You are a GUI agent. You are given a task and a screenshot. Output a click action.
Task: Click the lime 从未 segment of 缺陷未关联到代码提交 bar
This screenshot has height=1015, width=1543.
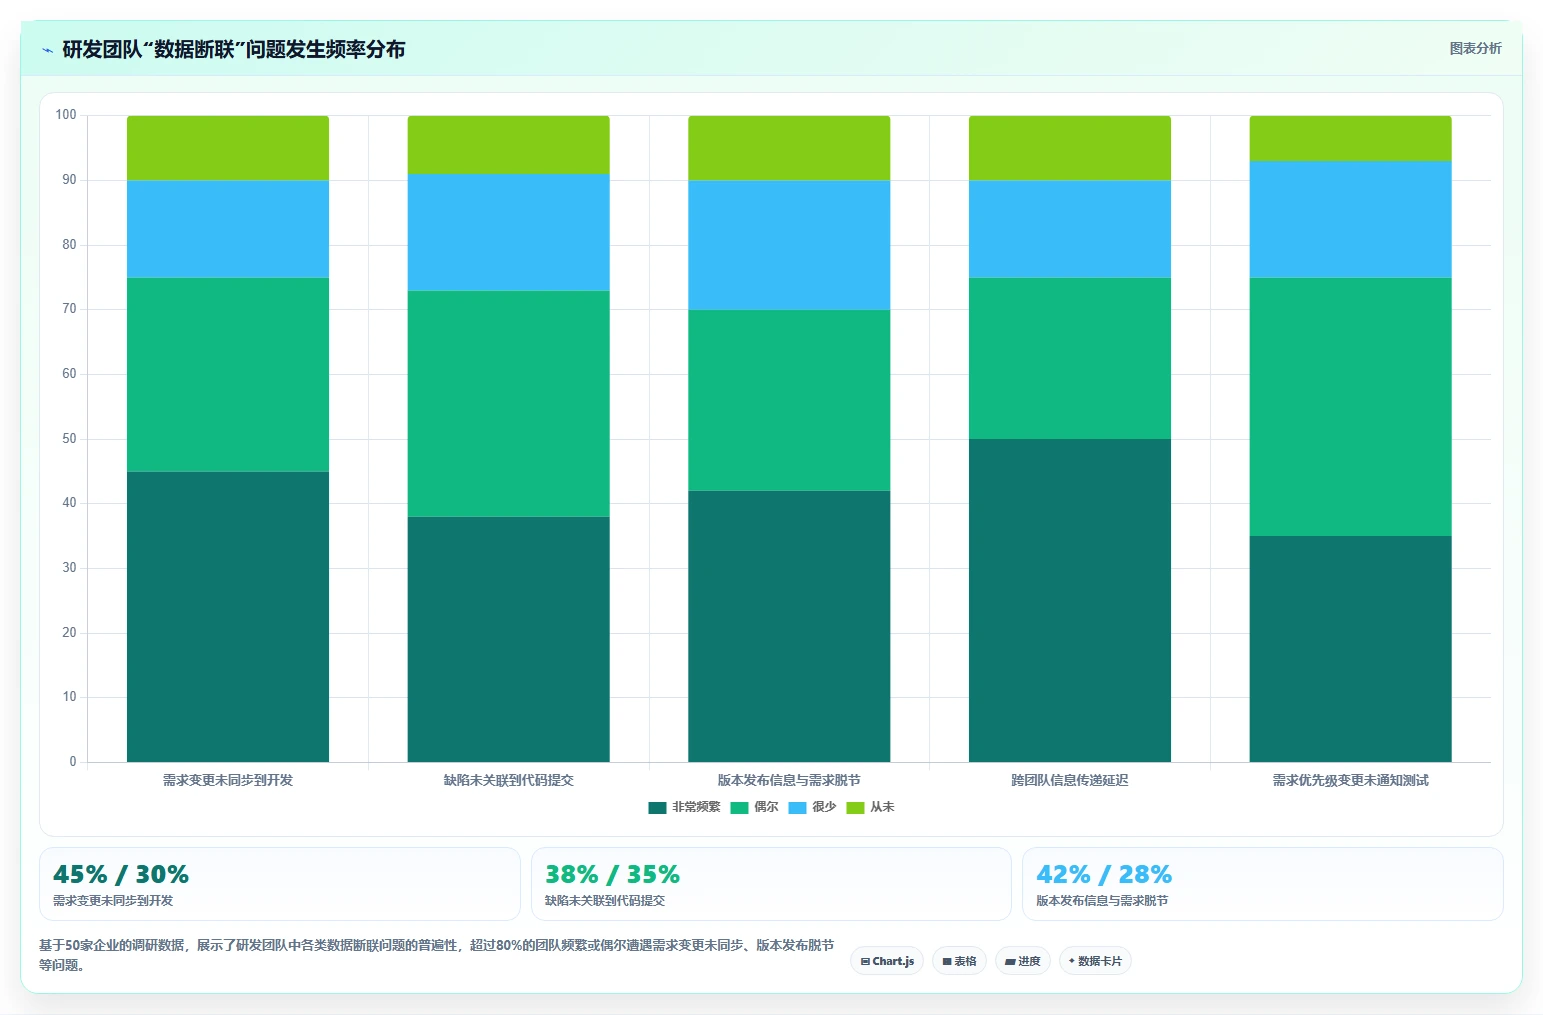point(508,145)
